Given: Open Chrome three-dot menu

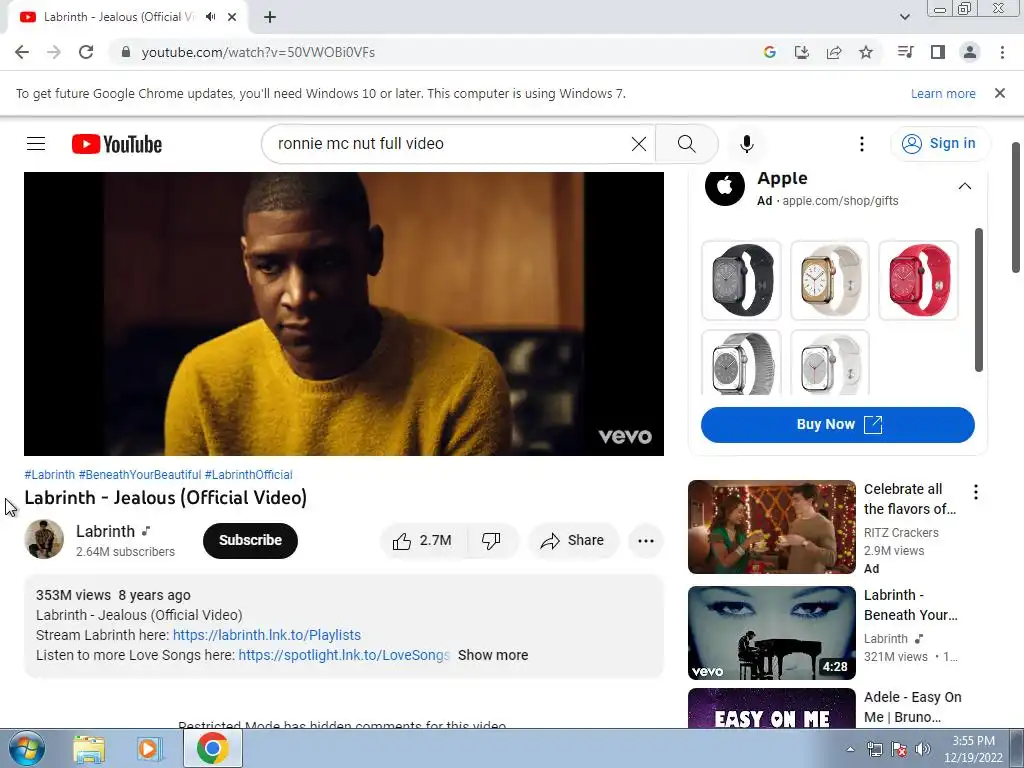Looking at the screenshot, I should coord(1002,52).
